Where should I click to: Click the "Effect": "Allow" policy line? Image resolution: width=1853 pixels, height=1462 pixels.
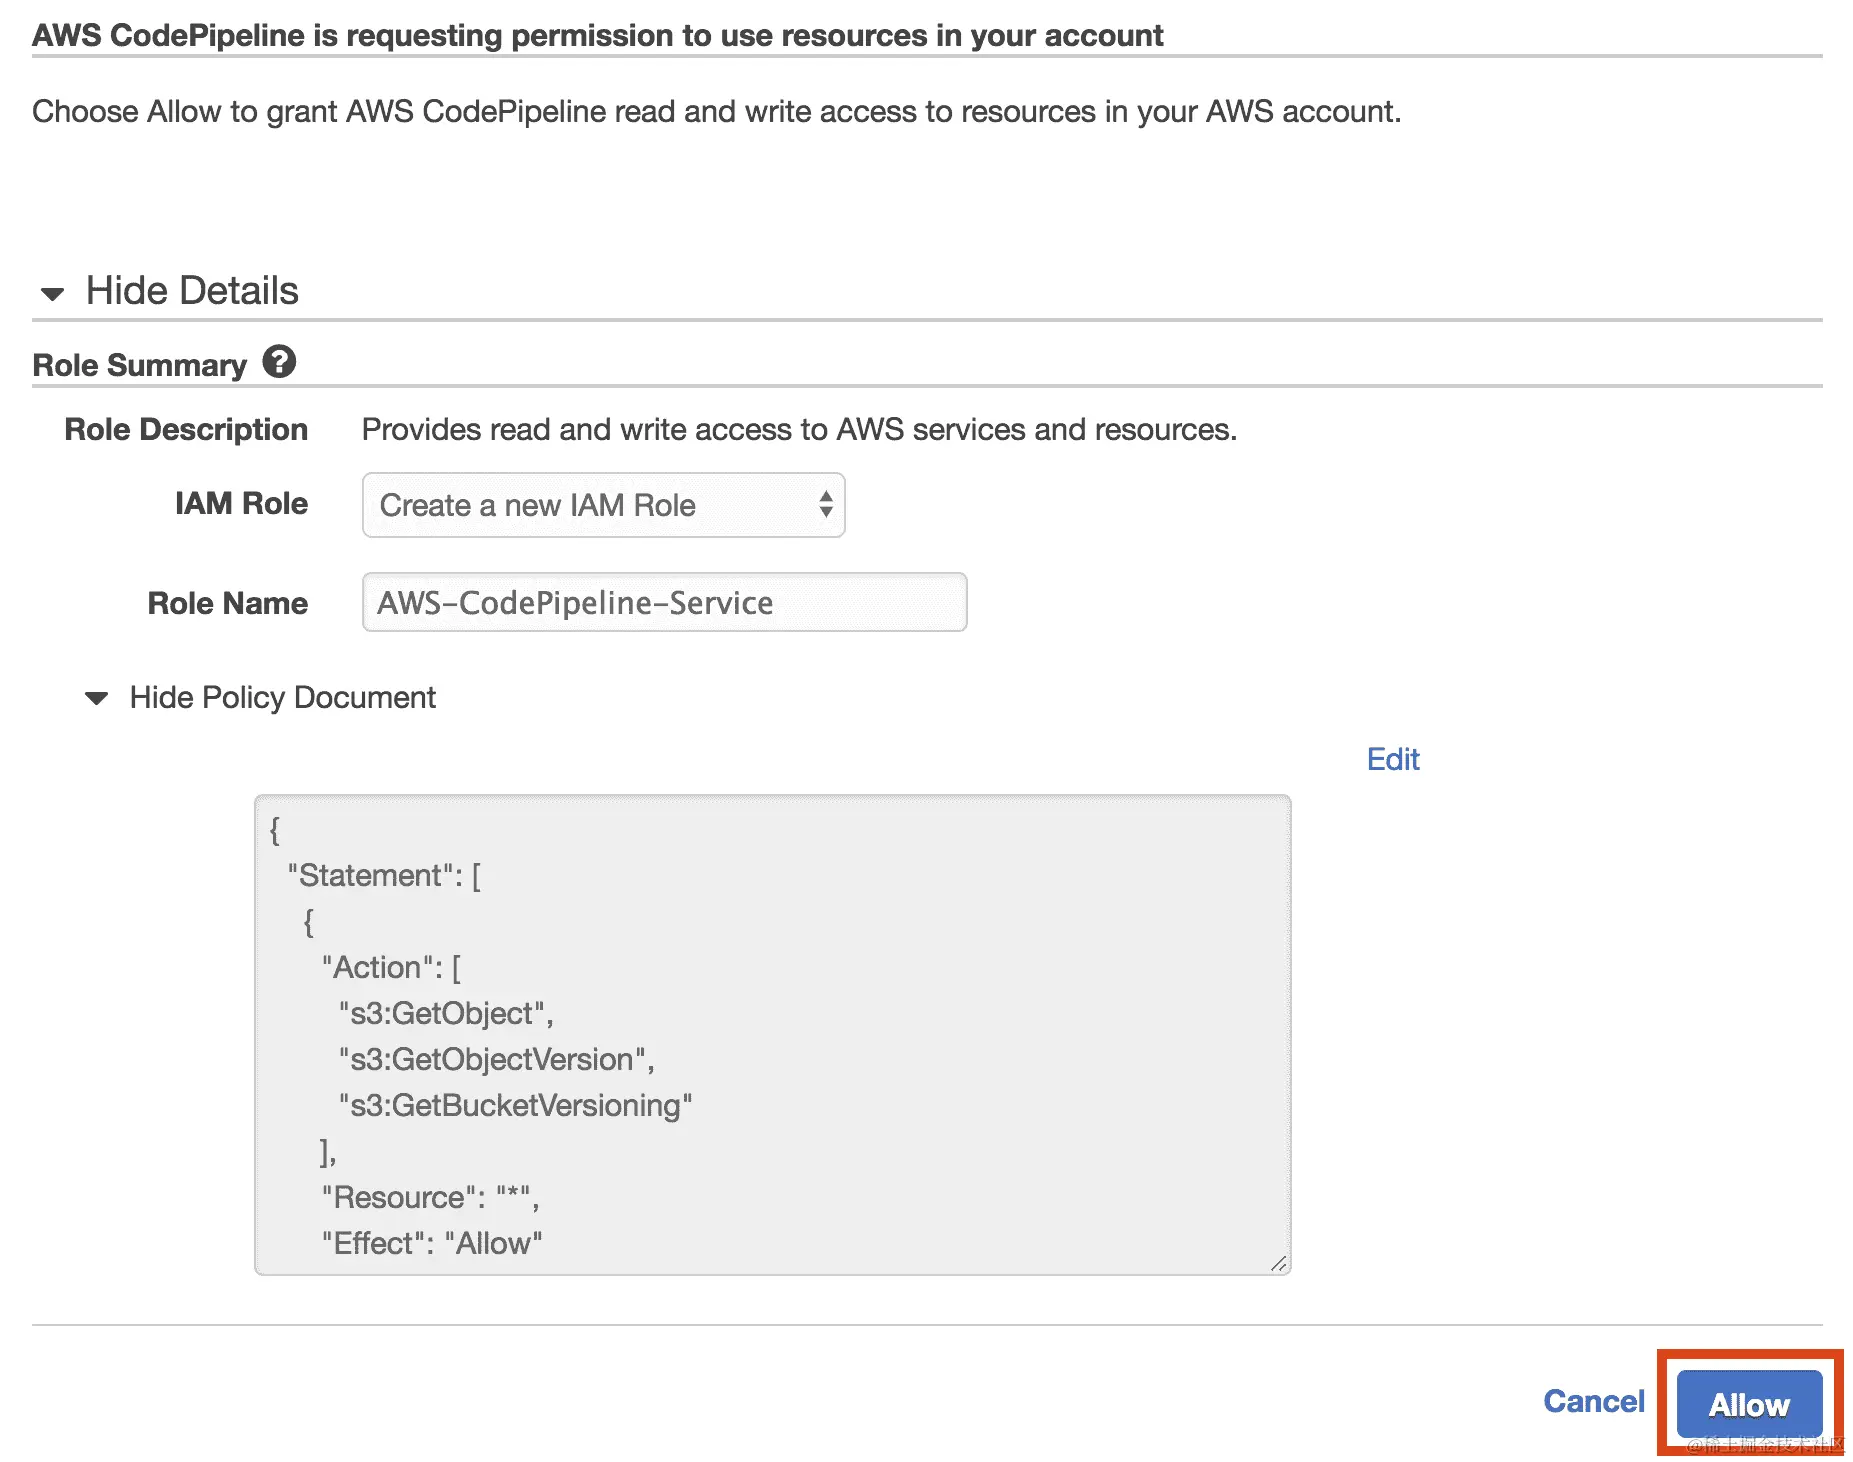[x=431, y=1243]
